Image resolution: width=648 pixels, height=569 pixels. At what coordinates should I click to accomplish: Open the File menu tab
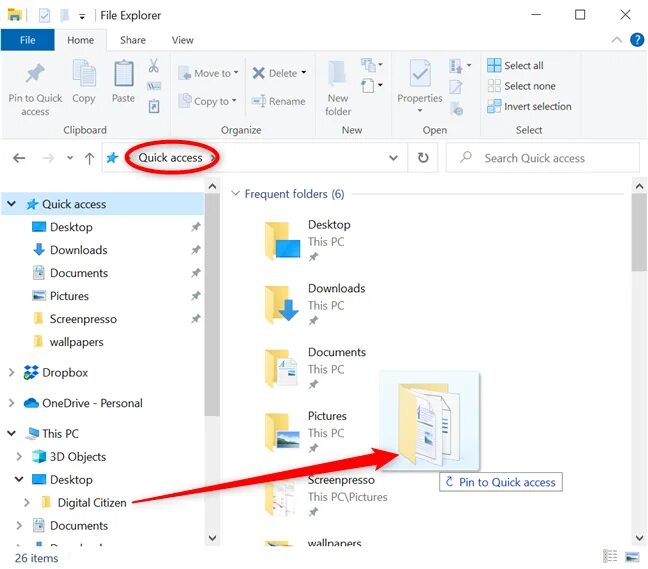coord(27,40)
